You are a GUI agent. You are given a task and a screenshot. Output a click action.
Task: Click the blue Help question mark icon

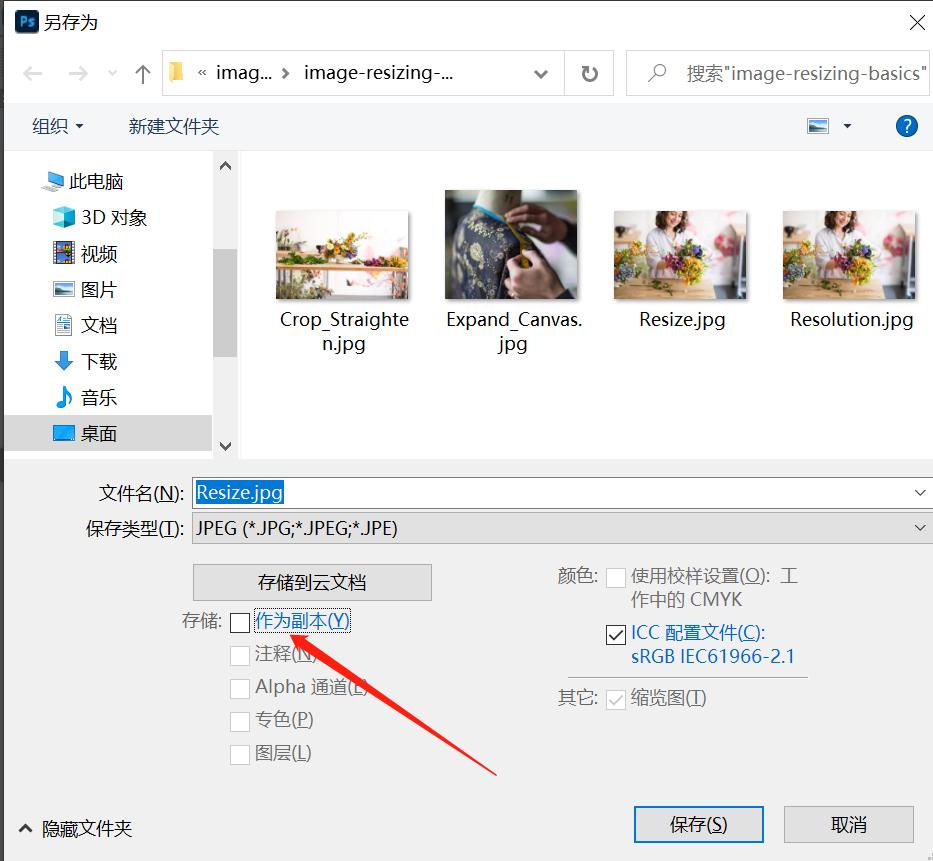tap(905, 126)
